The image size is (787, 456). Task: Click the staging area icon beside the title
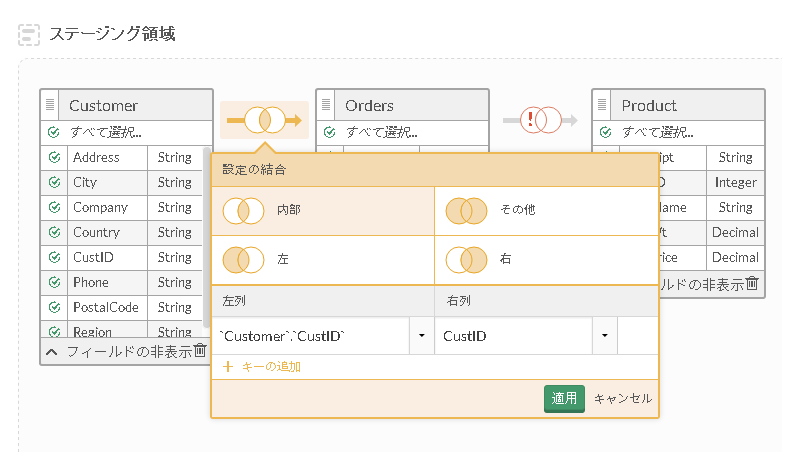[30, 34]
